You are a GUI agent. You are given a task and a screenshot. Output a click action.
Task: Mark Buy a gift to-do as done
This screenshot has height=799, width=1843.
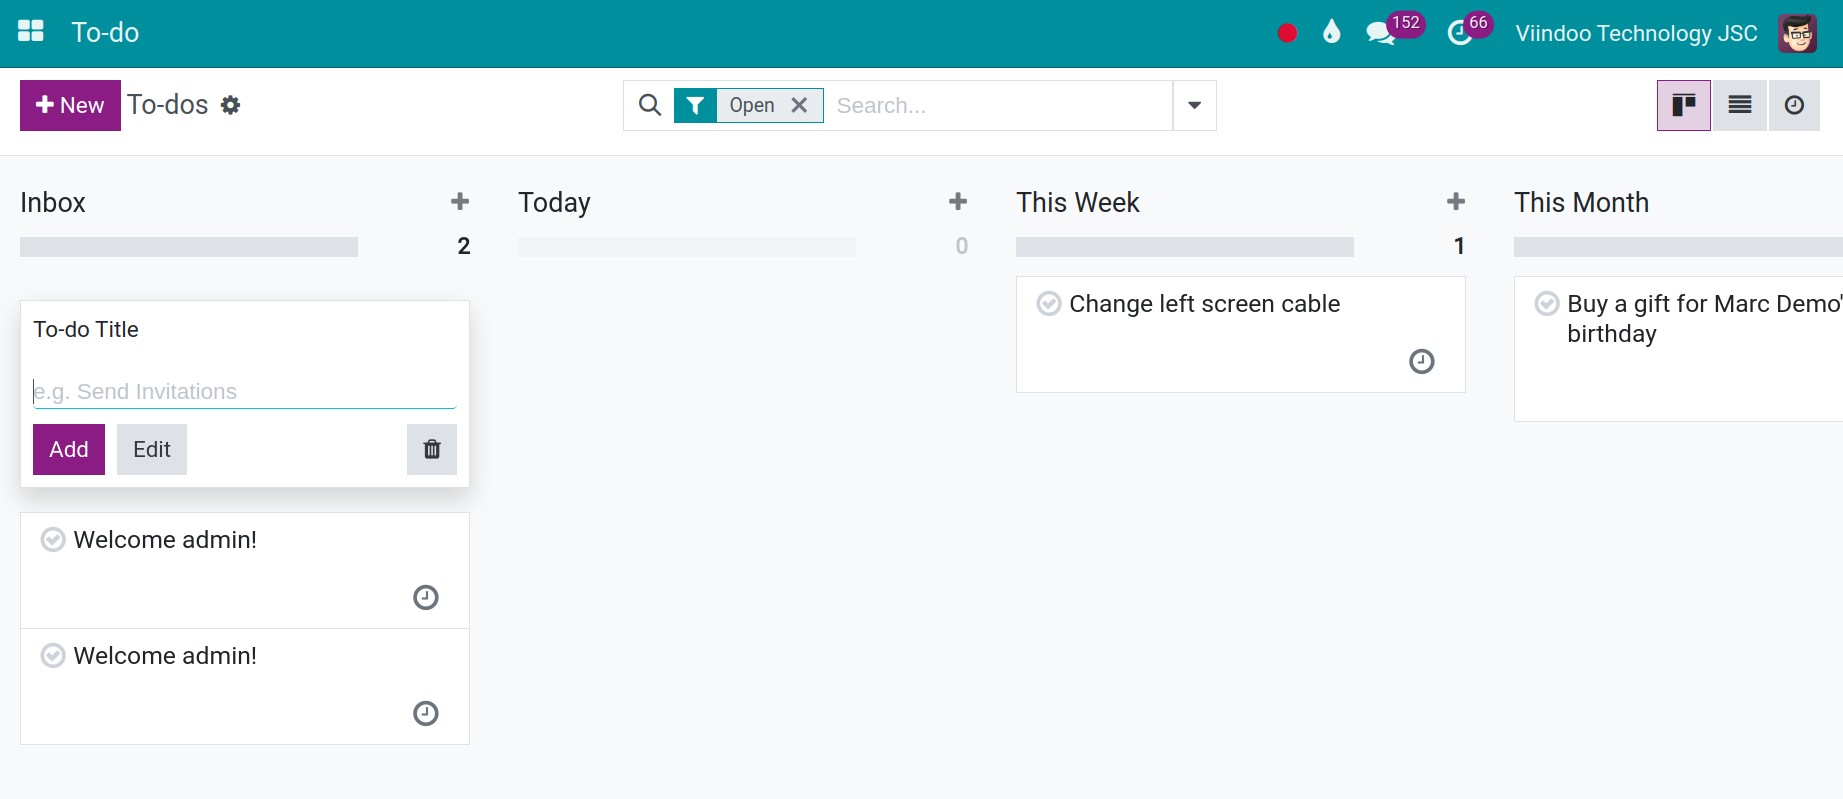click(1547, 304)
